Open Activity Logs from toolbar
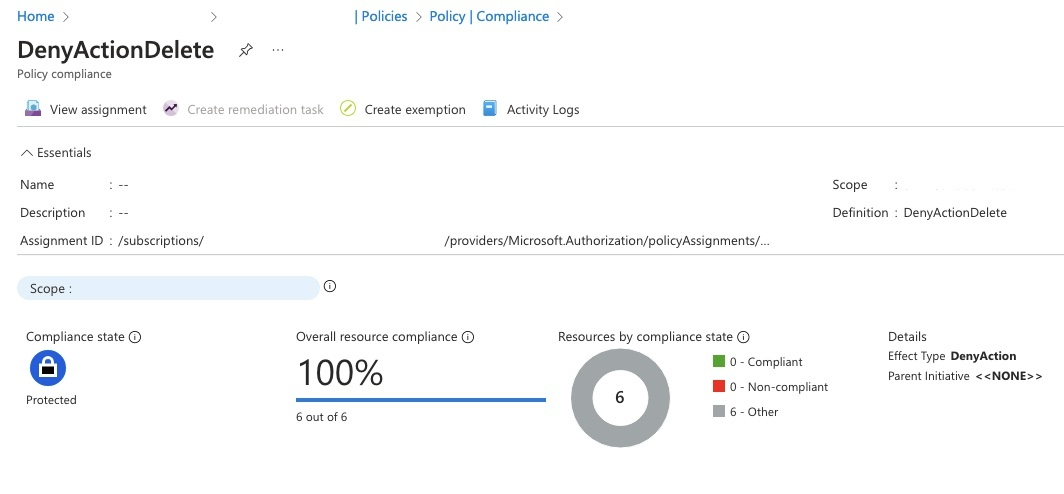1064x494 pixels. pos(531,109)
